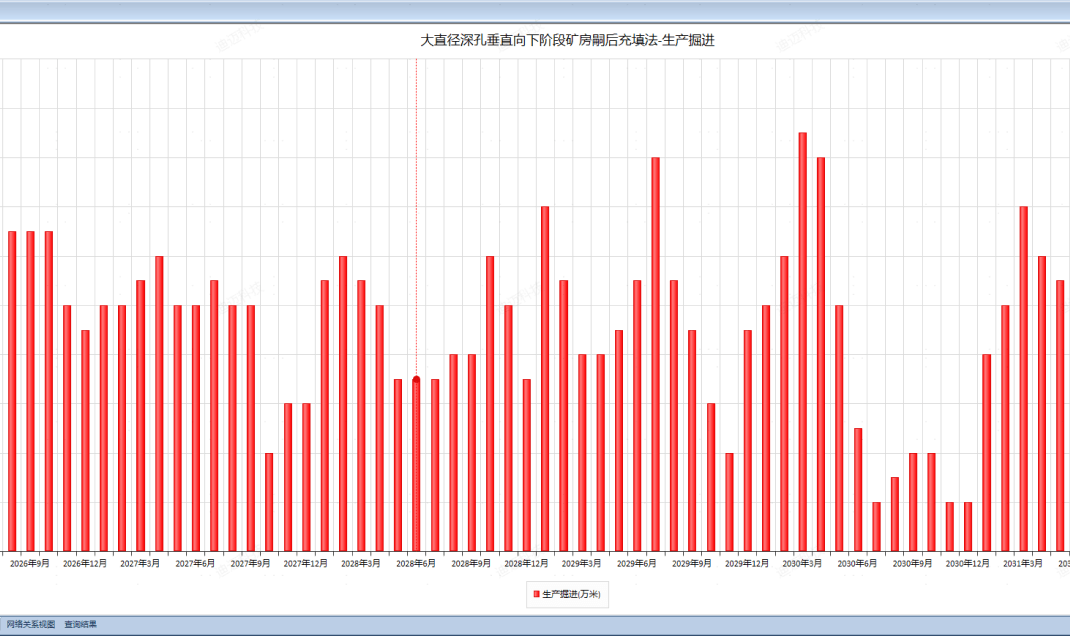Click the 2029年12月 axis label
1070x636 pixels.
748,564
